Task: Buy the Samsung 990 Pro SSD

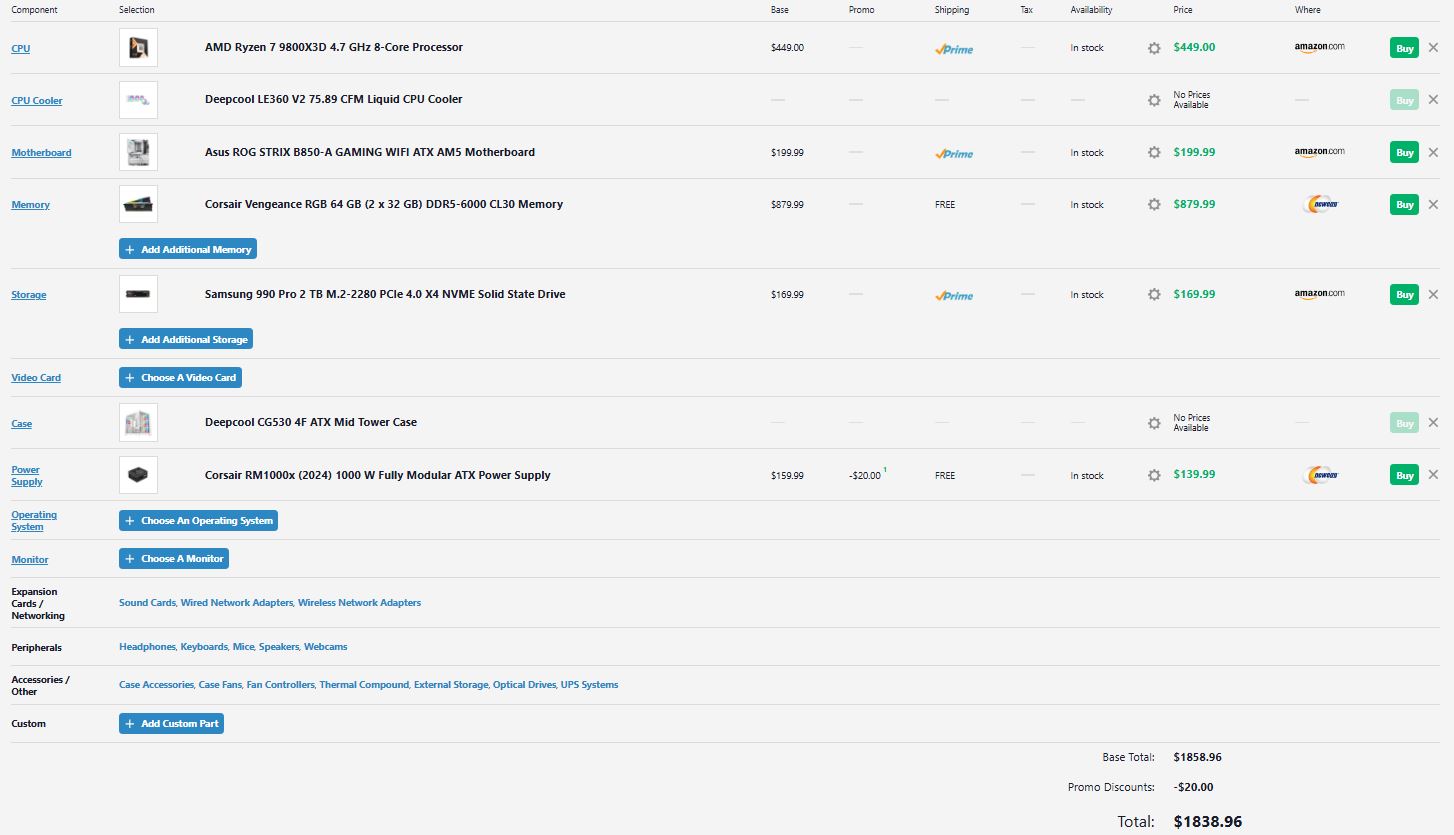Action: click(x=1404, y=294)
